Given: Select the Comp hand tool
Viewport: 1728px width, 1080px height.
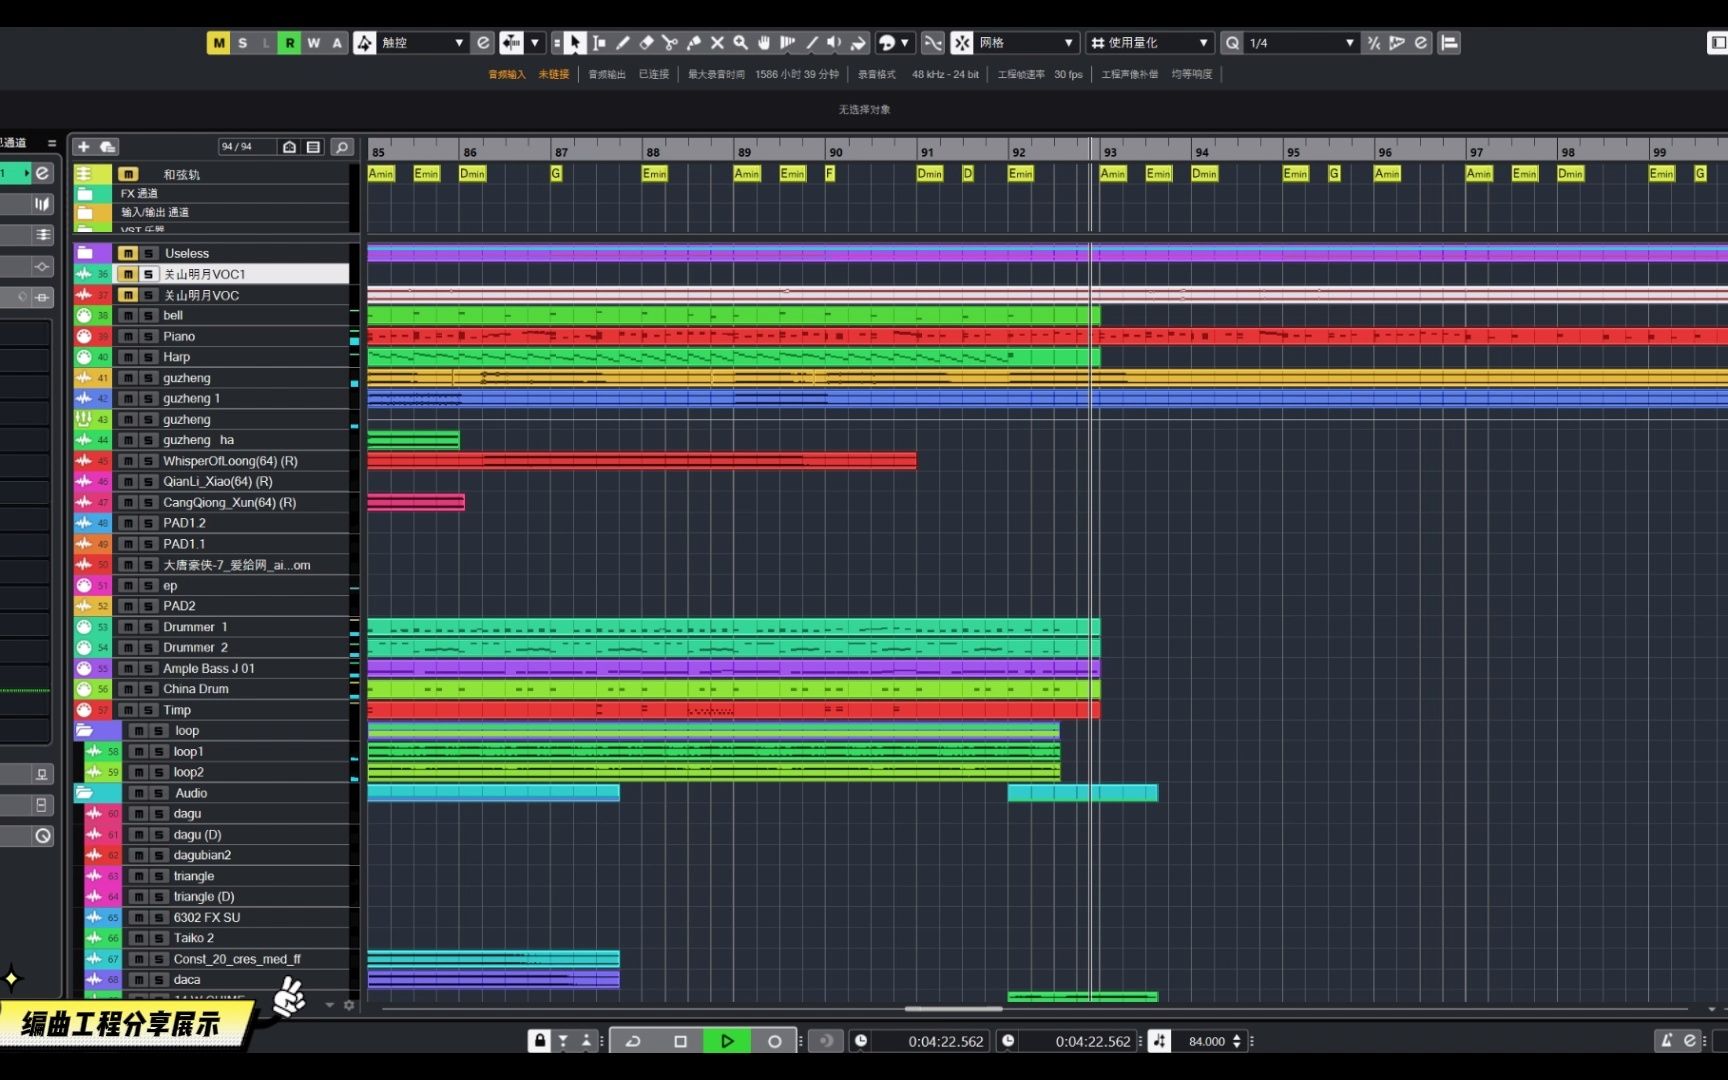Looking at the screenshot, I should 765,43.
